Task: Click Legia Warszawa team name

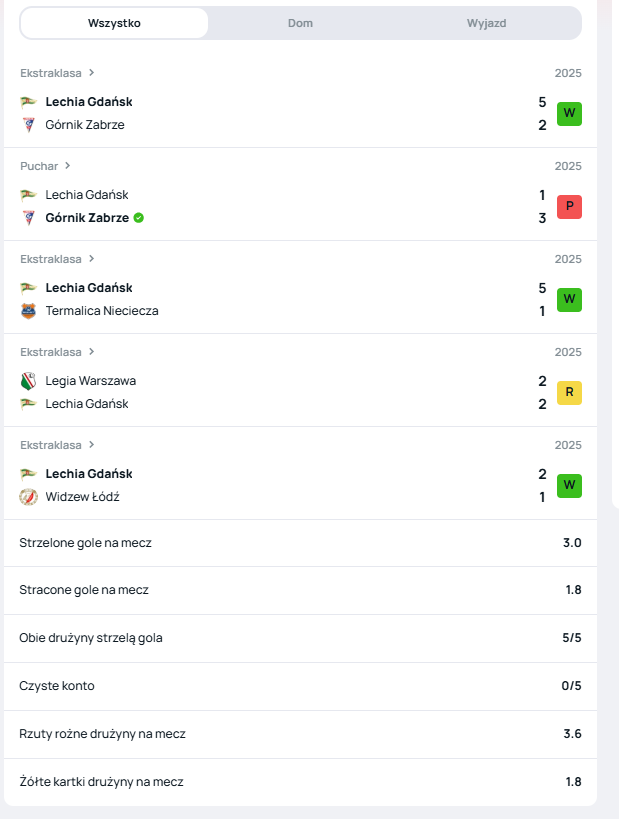Action: point(91,381)
